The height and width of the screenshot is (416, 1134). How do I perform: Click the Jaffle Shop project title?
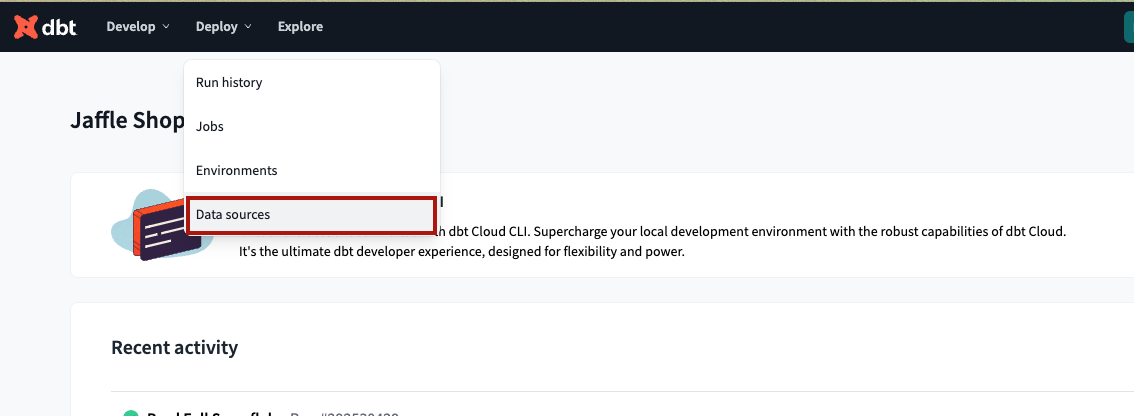(x=127, y=121)
